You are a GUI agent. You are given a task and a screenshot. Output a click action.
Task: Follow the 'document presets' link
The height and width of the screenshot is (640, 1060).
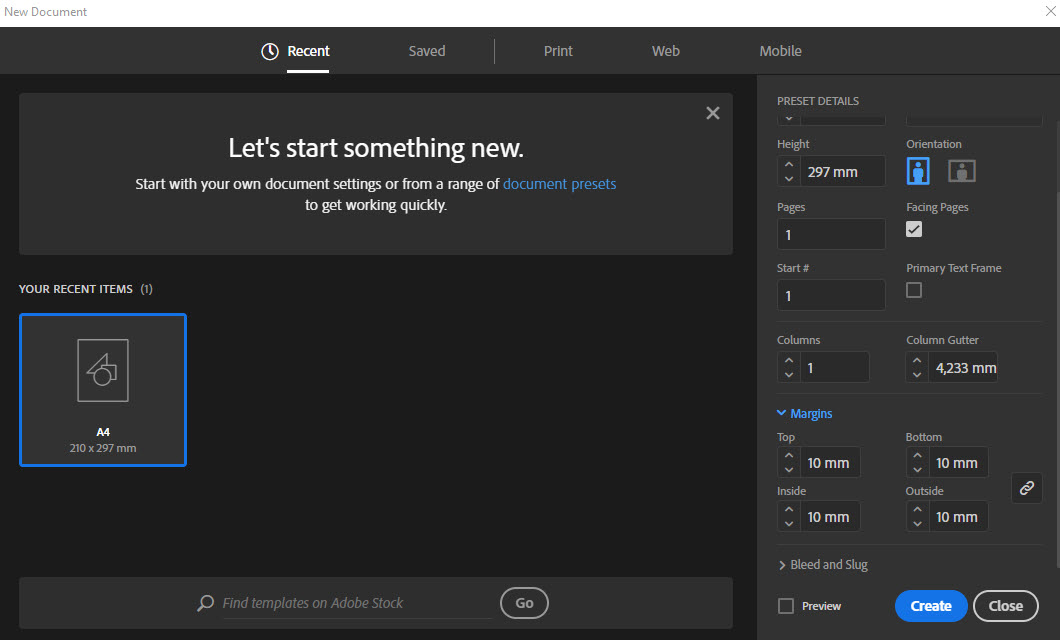click(x=559, y=184)
